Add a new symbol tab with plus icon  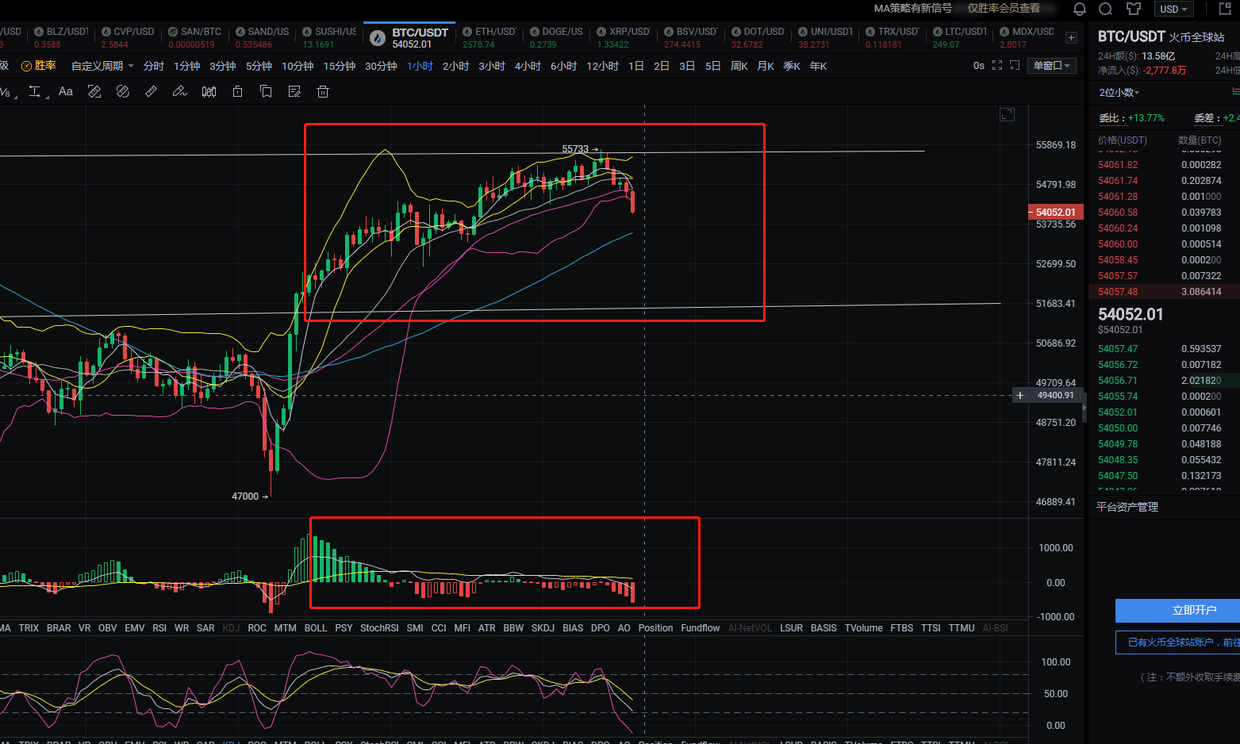click(x=1072, y=38)
